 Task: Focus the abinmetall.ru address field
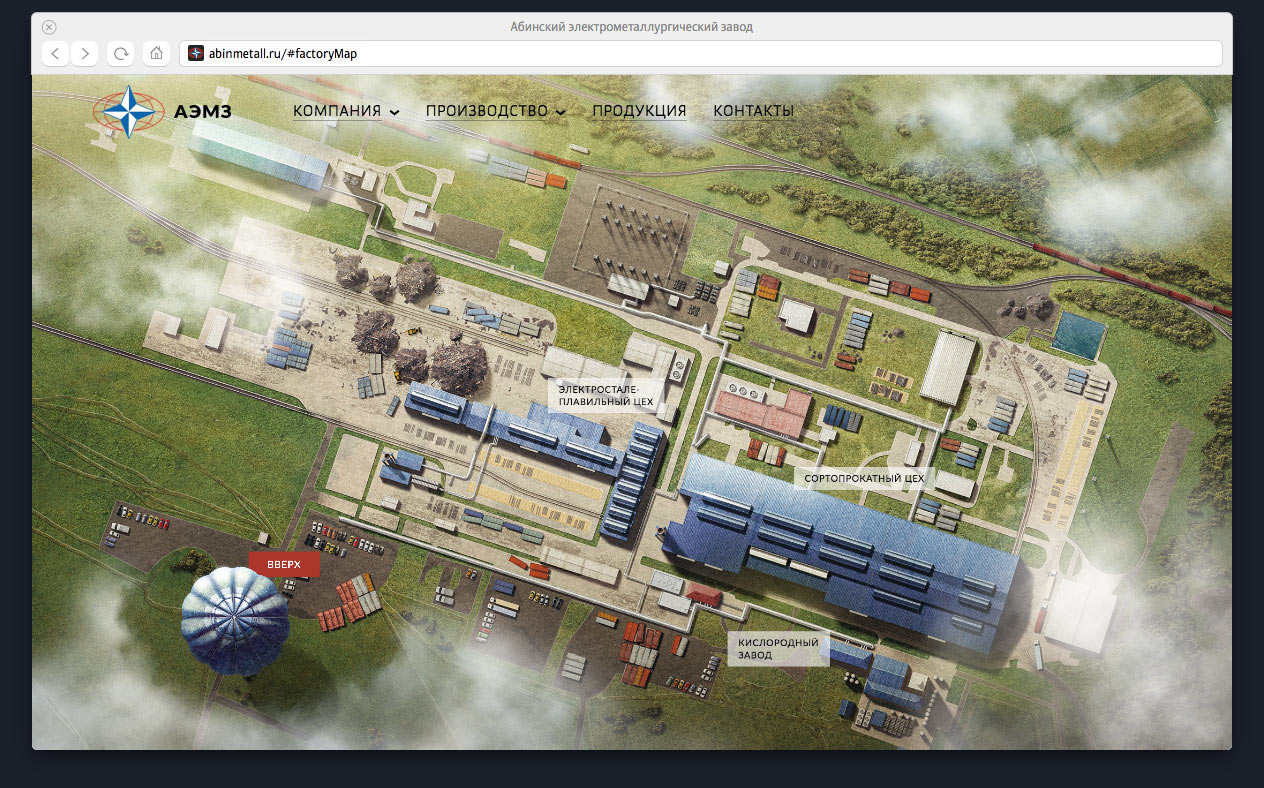700,54
